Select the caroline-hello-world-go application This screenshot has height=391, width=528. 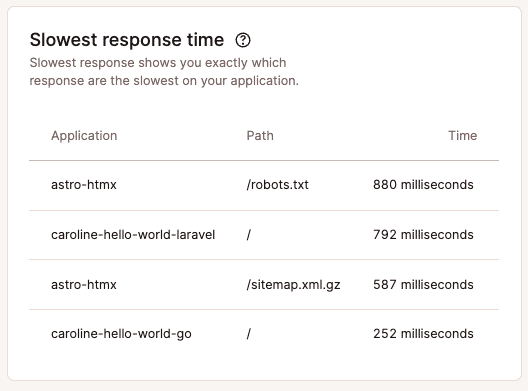tap(121, 334)
